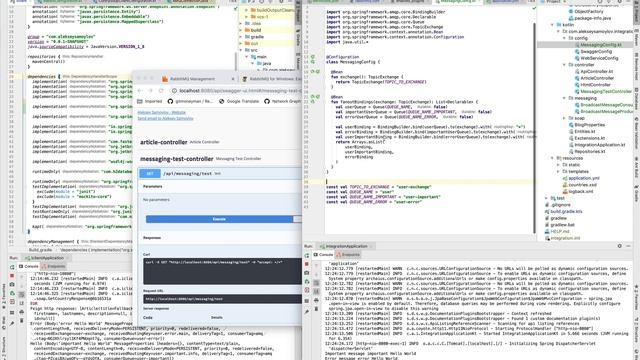Stop the left window's running application
Image resolution: width=640 pixels, height=360 pixels.
coord(12,276)
